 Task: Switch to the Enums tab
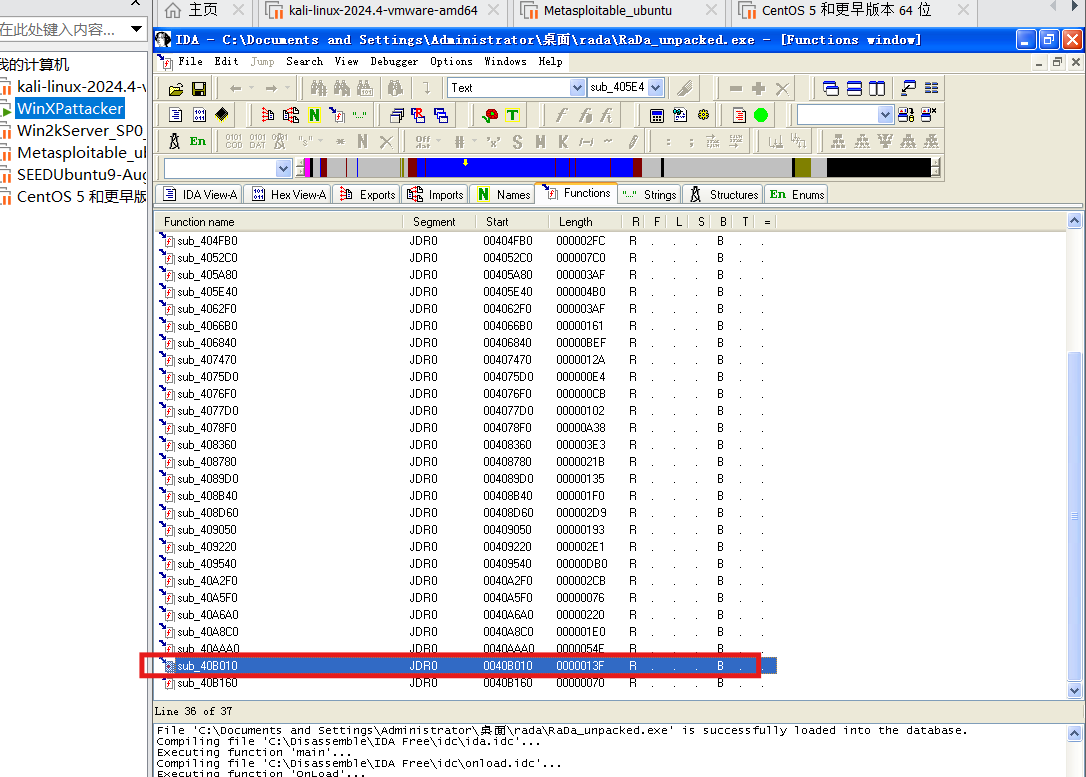point(796,195)
